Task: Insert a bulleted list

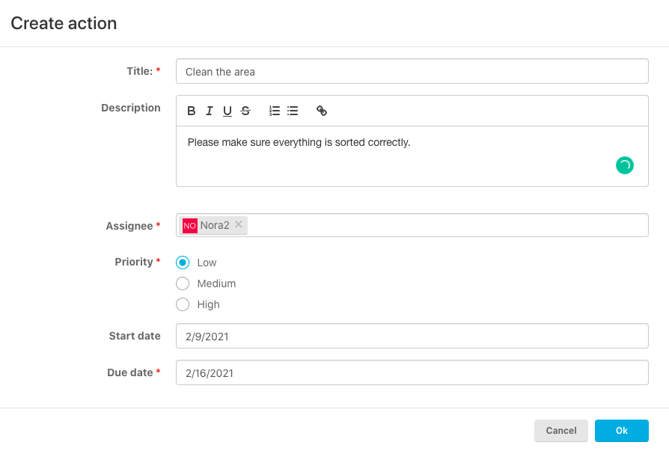Action: coord(292,111)
